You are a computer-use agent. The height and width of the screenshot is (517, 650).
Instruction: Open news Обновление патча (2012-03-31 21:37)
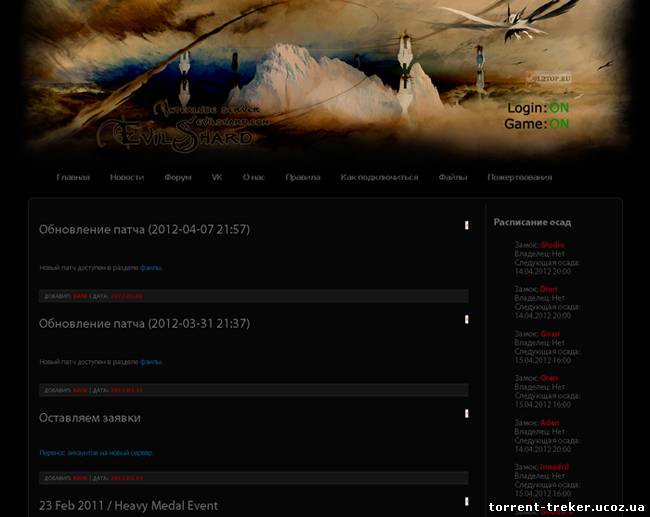click(x=144, y=324)
